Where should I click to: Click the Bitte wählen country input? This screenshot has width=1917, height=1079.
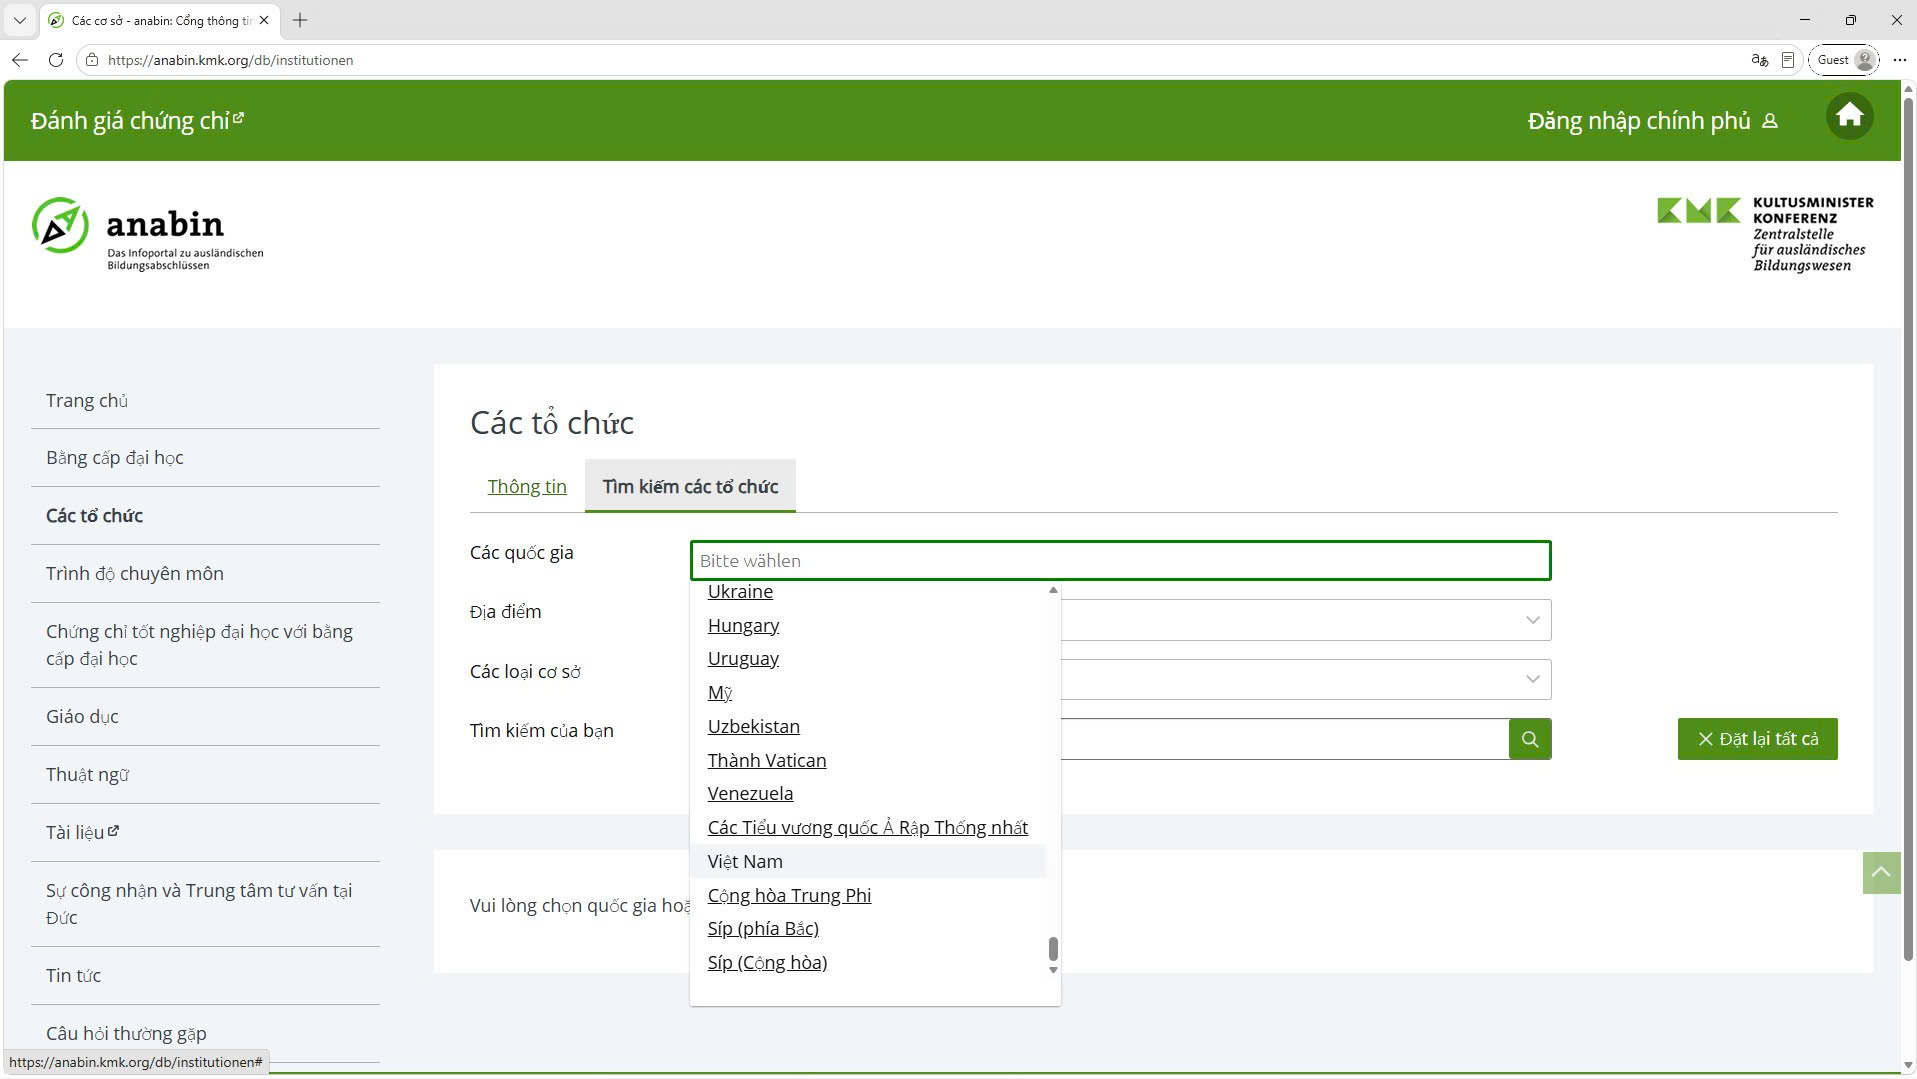[x=1120, y=560]
